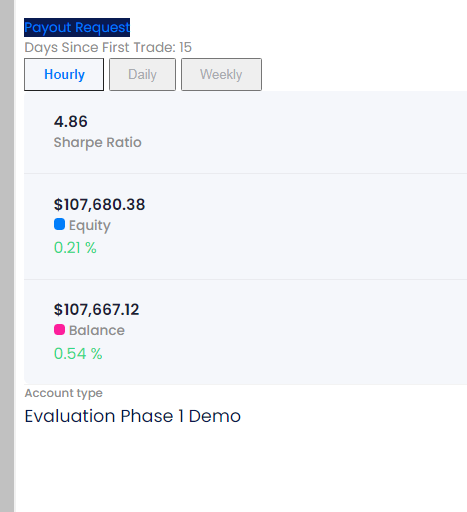Switch to the Daily tab

click(x=142, y=74)
